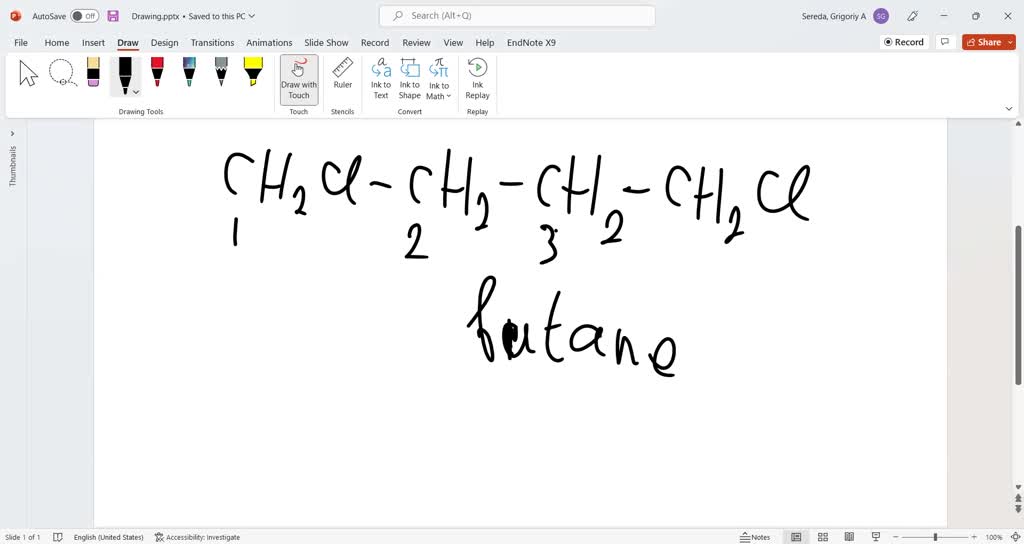
Task: Click the zoom out minus button
Action: [895, 537]
